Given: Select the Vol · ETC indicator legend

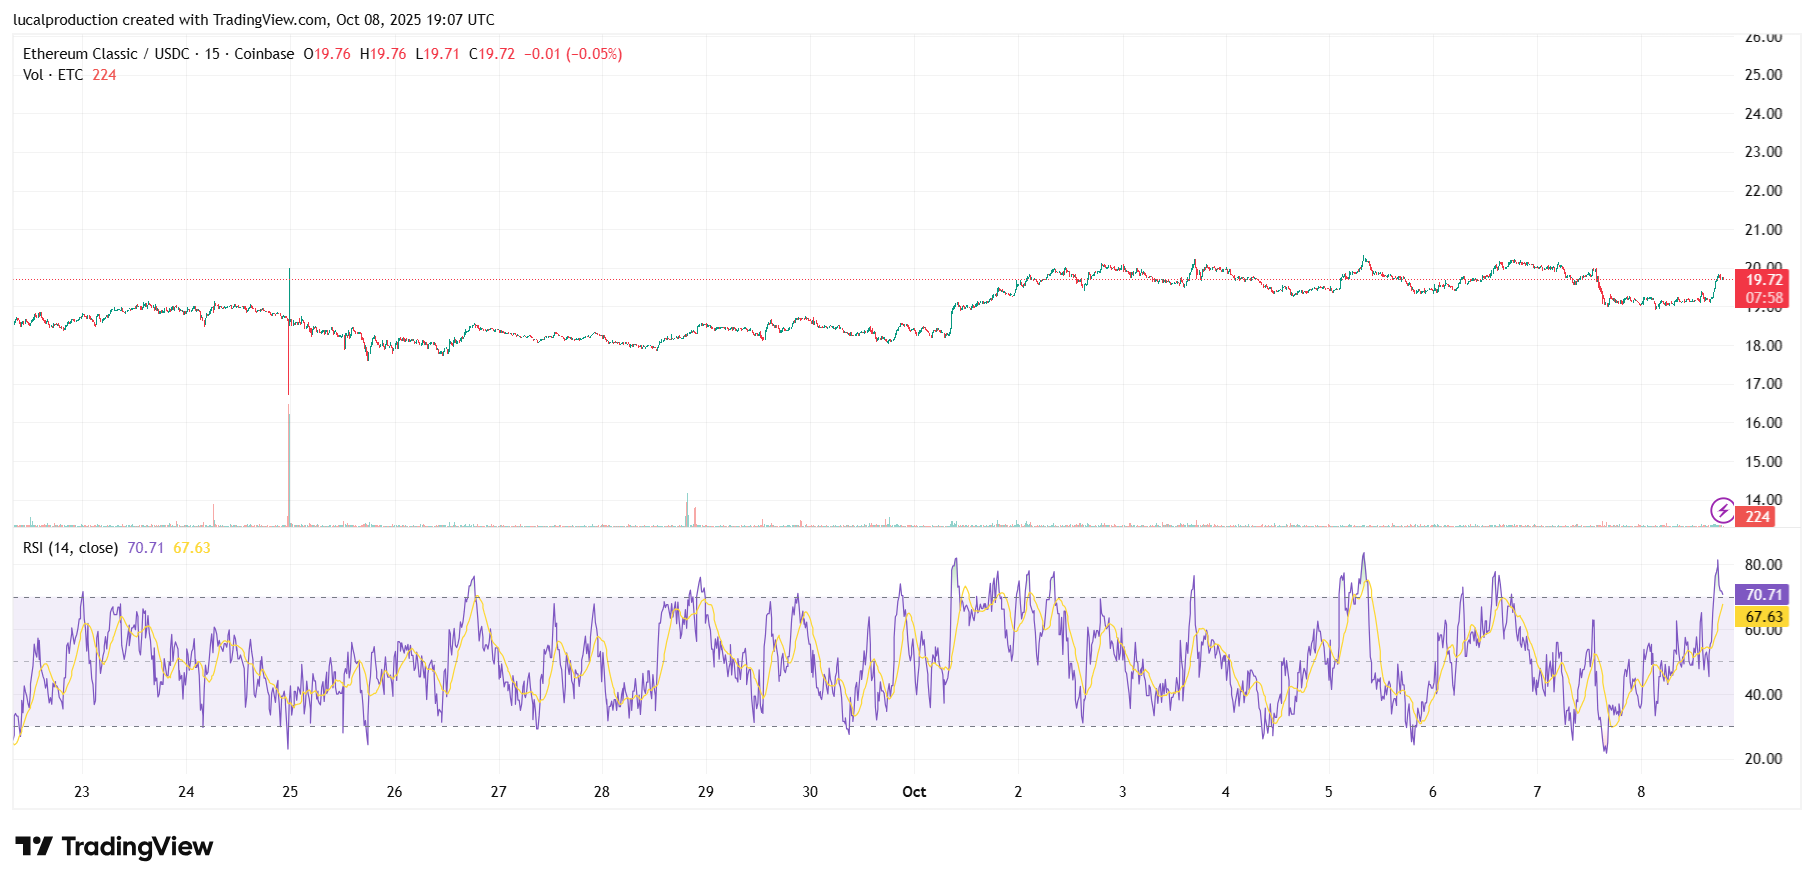Looking at the screenshot, I should (53, 75).
